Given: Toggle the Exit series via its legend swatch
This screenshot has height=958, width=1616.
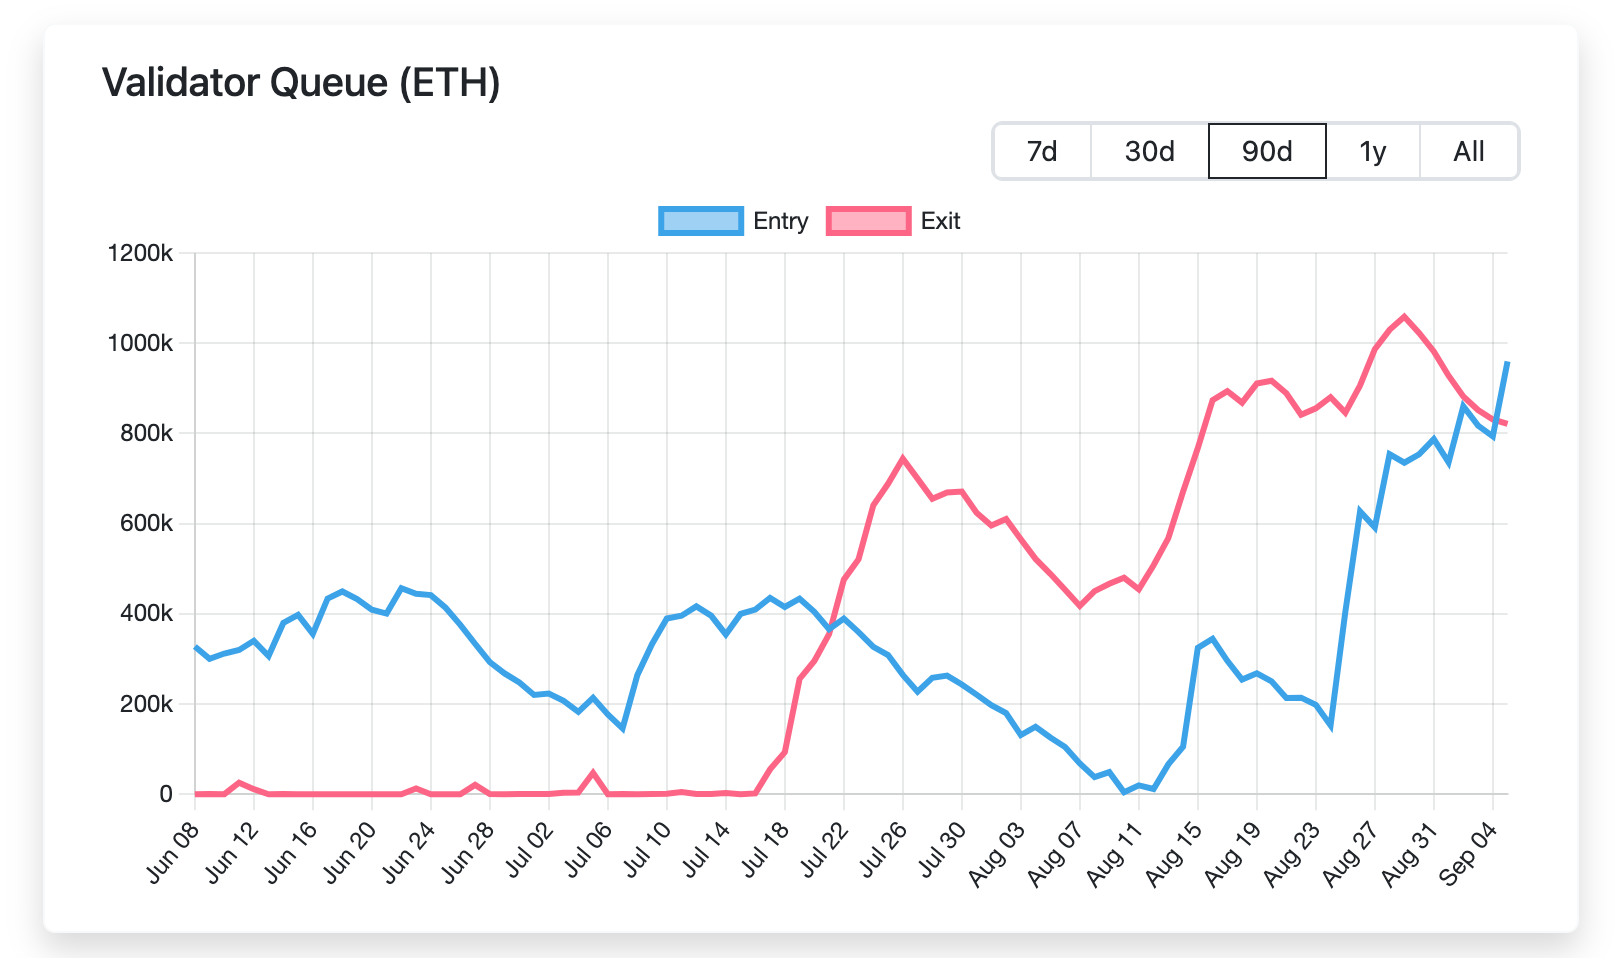Looking at the screenshot, I should [x=868, y=220].
